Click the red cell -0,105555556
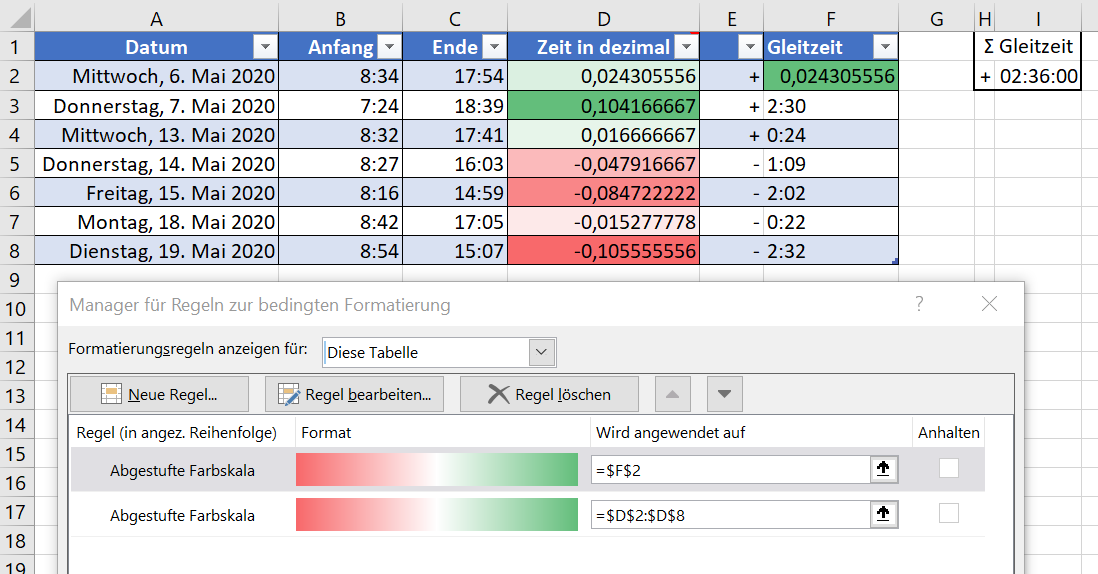This screenshot has height=574, width=1098. [604, 251]
